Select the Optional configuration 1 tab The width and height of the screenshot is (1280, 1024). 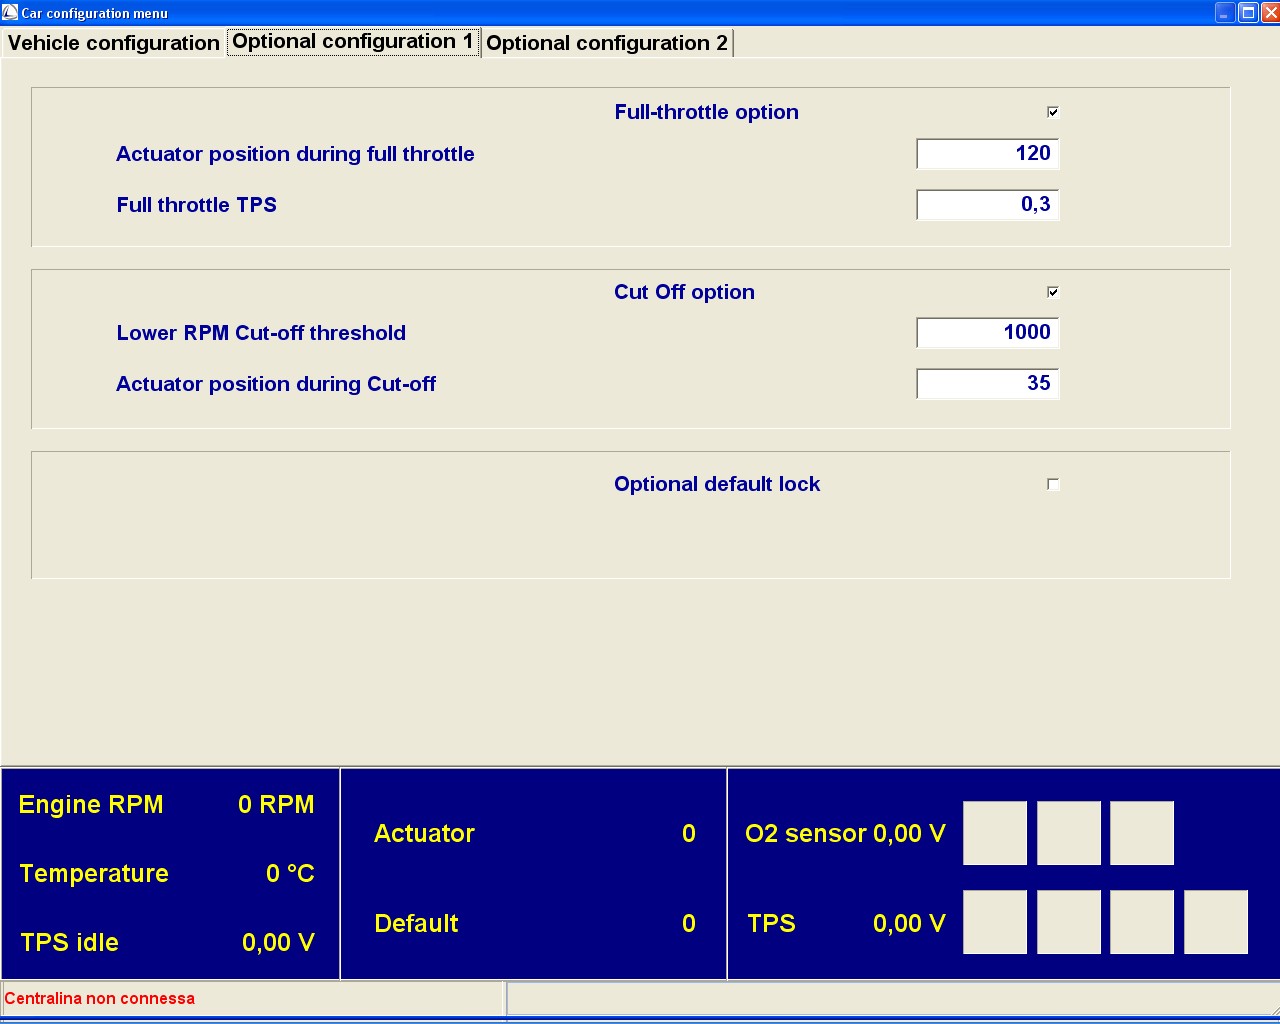352,42
